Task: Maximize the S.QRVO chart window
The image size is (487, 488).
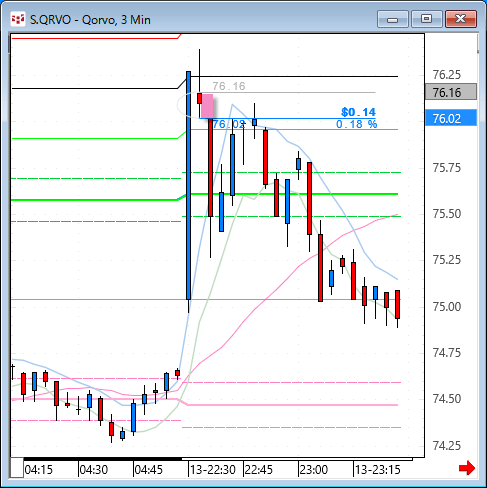Action: coord(426,19)
